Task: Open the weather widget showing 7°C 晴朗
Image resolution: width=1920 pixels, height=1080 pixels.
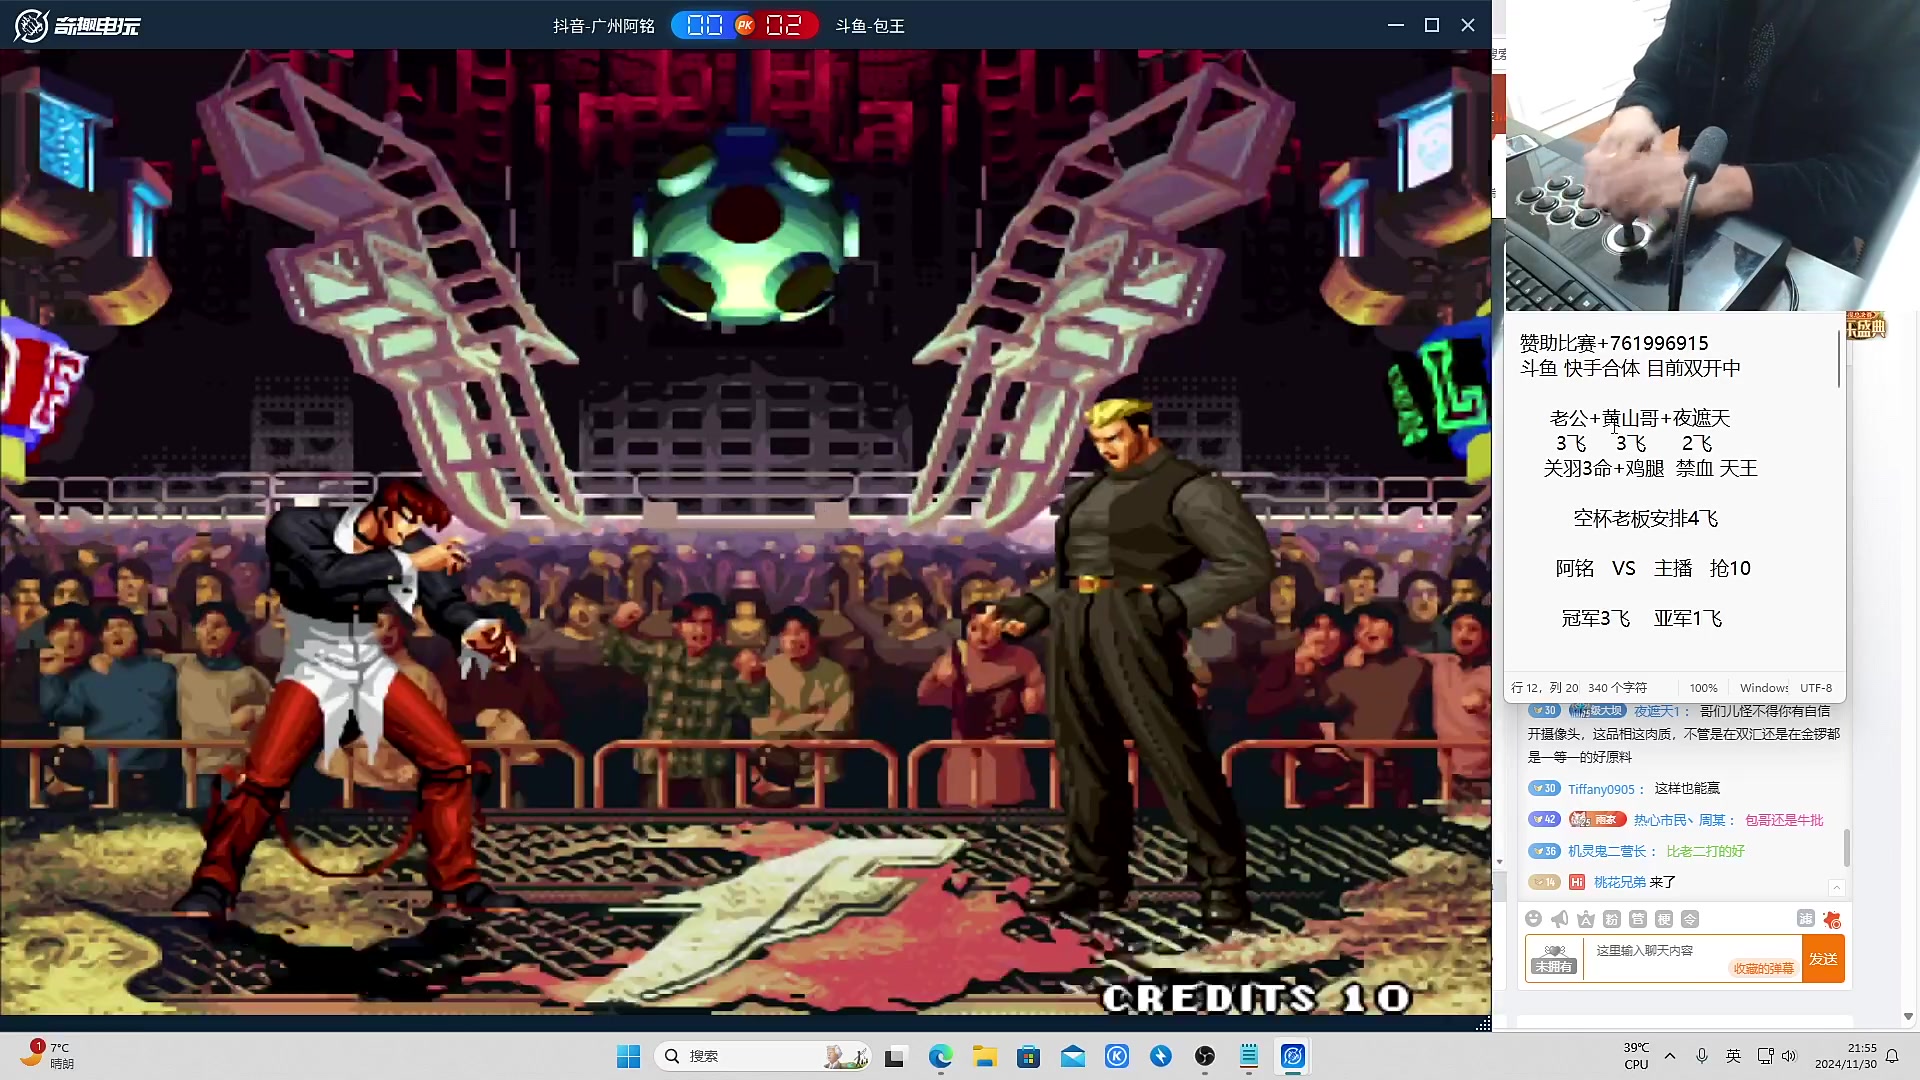Action: tap(47, 1055)
